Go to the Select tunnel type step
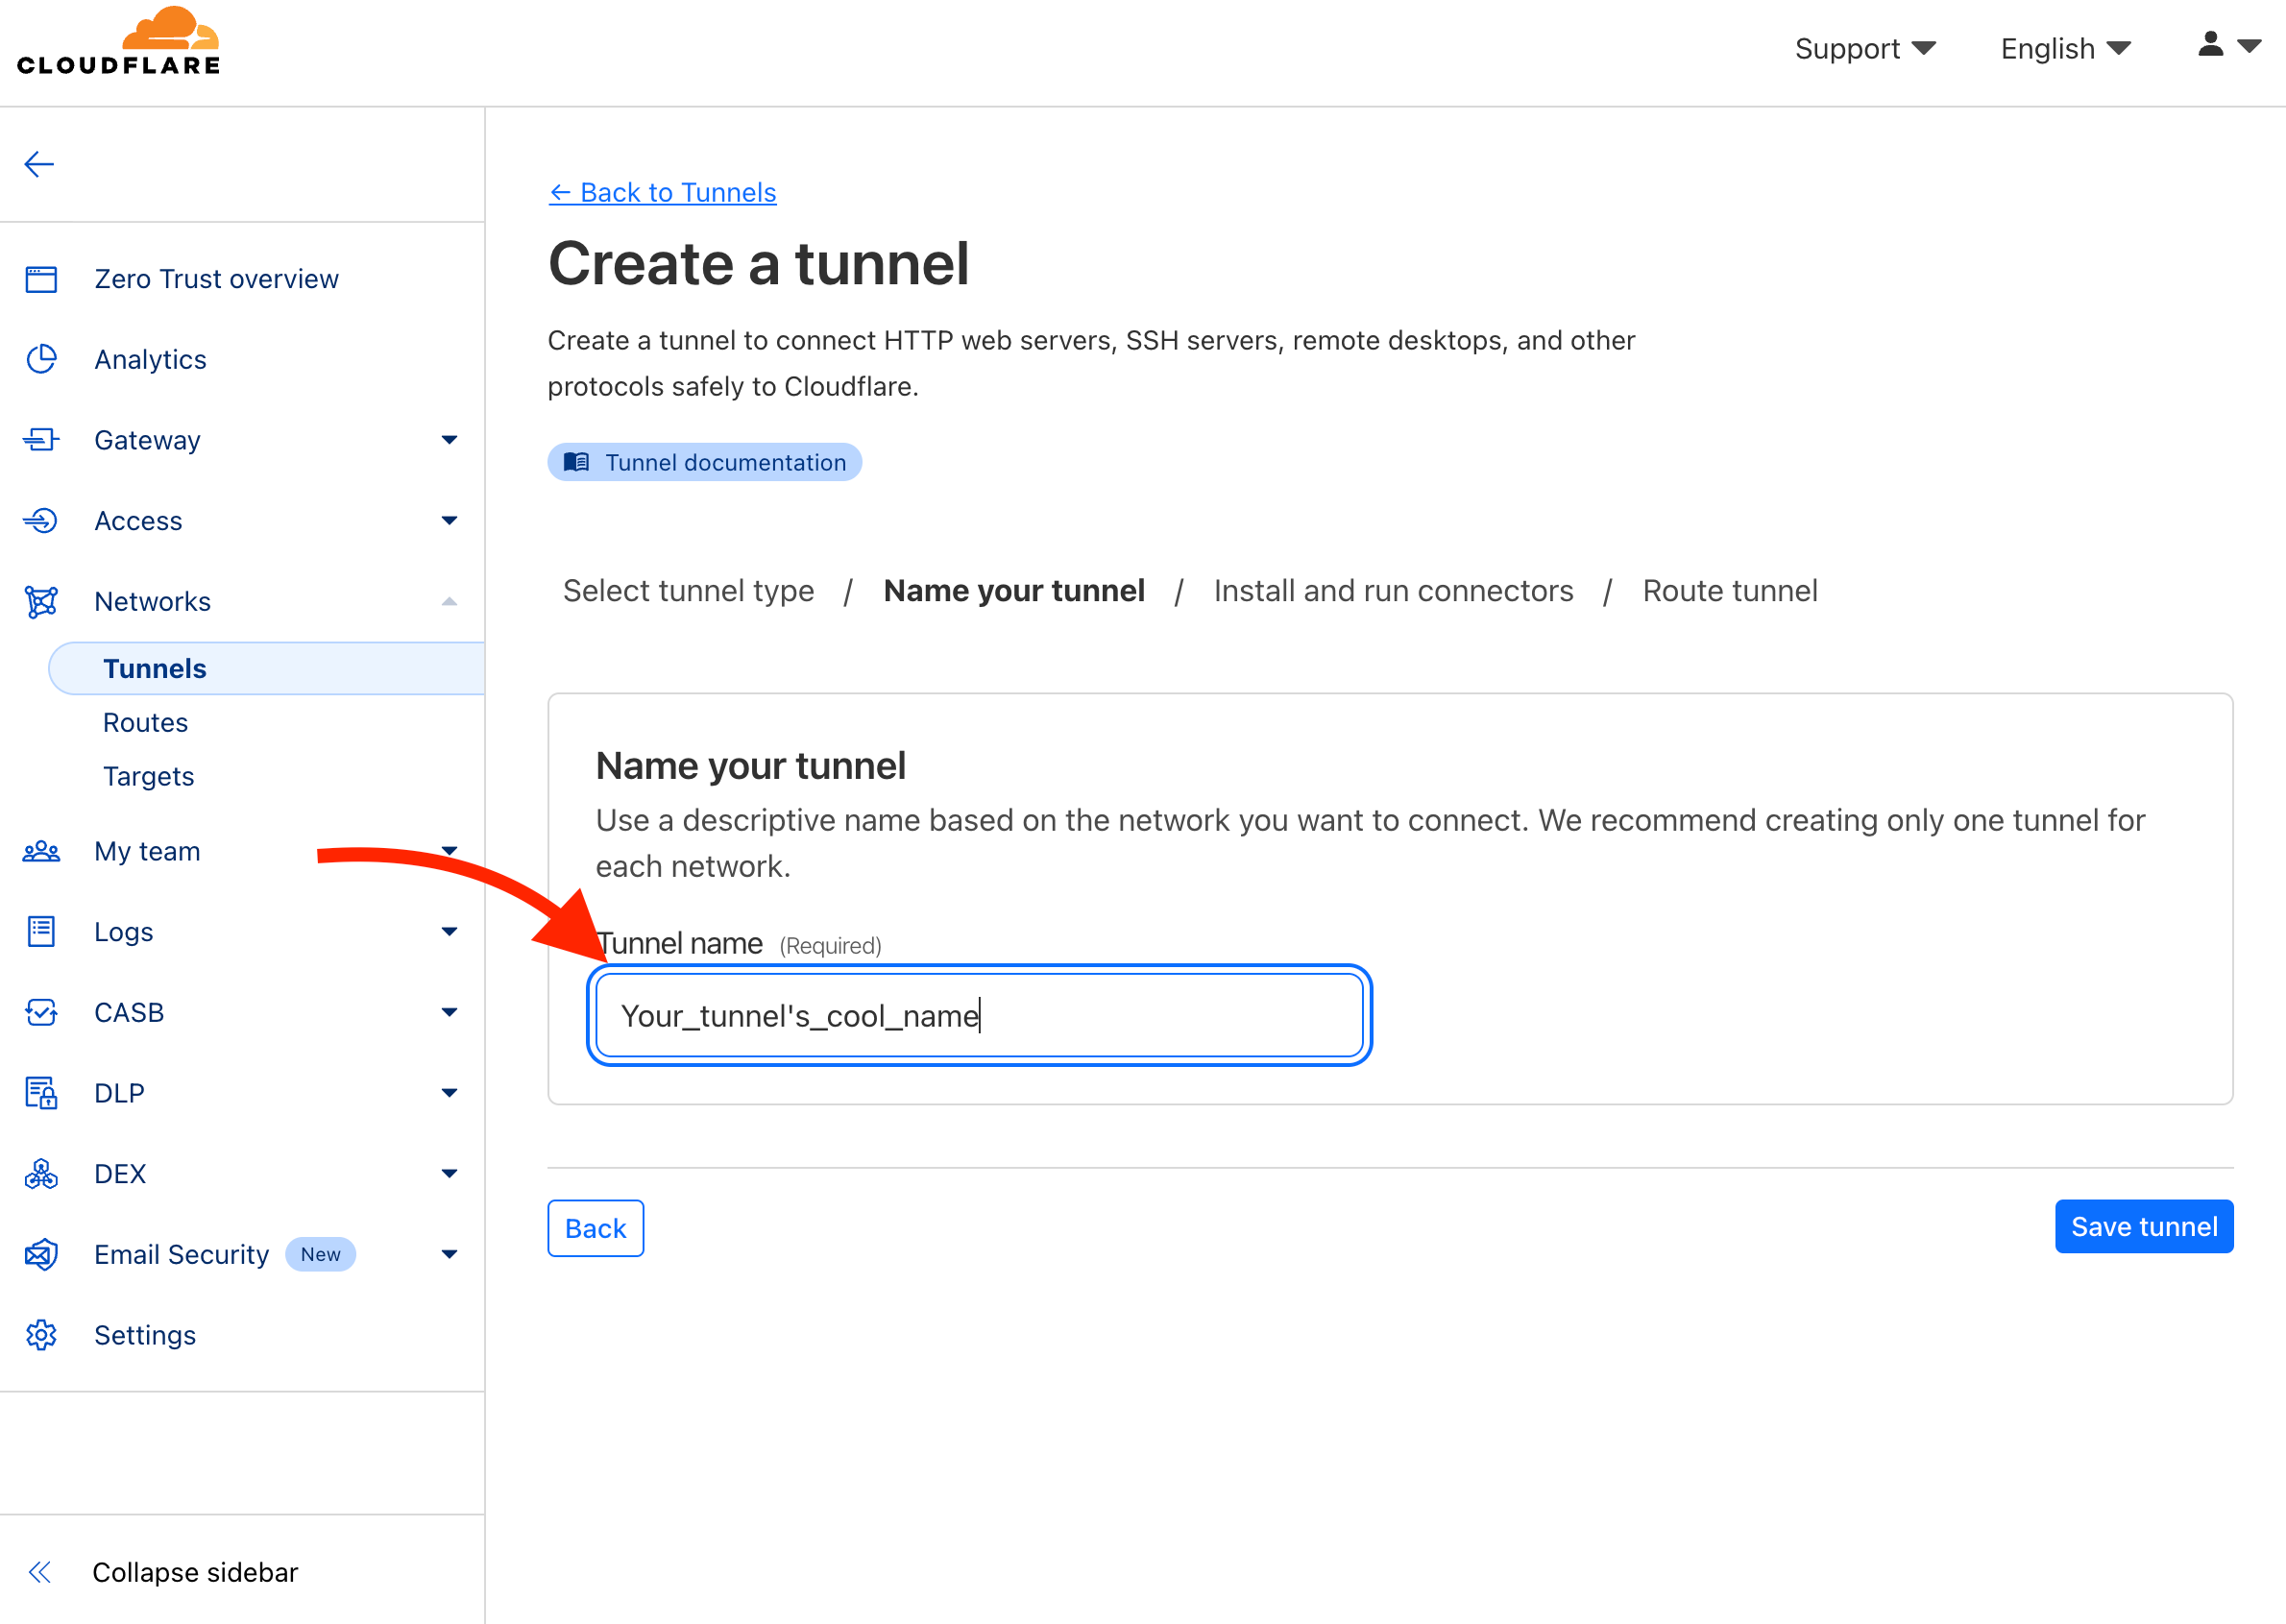The image size is (2286, 1624). coord(688,591)
